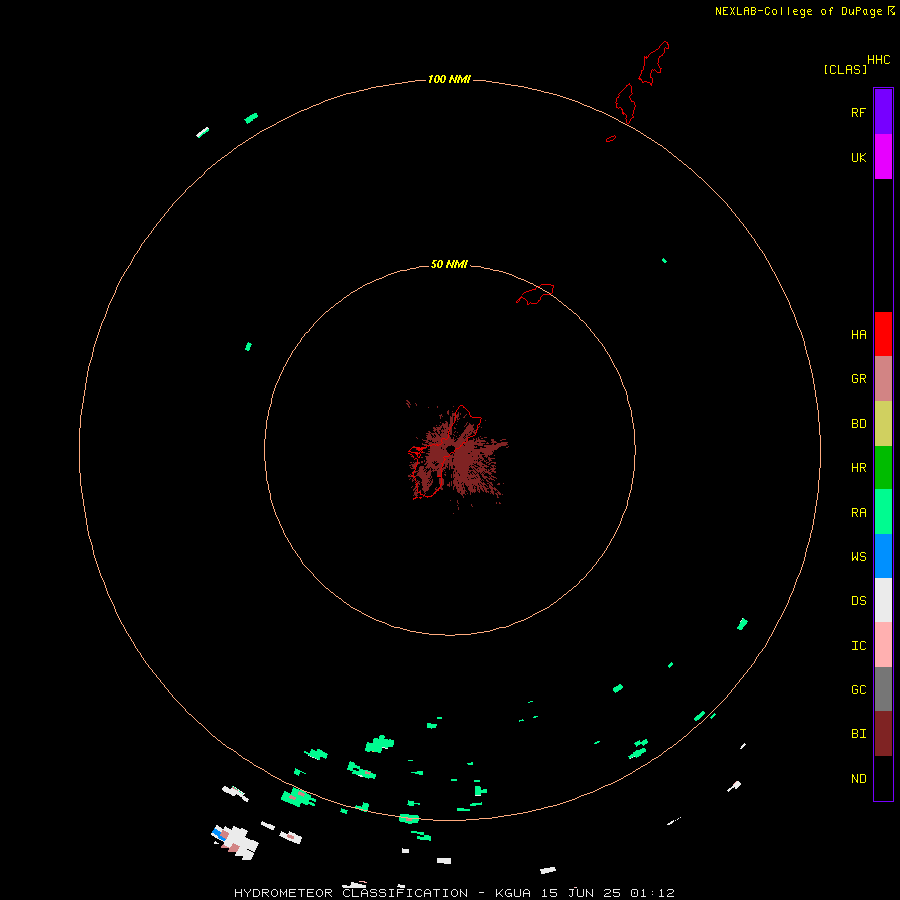
Task: Click the WS blue legend swatch
Action: 883,556
